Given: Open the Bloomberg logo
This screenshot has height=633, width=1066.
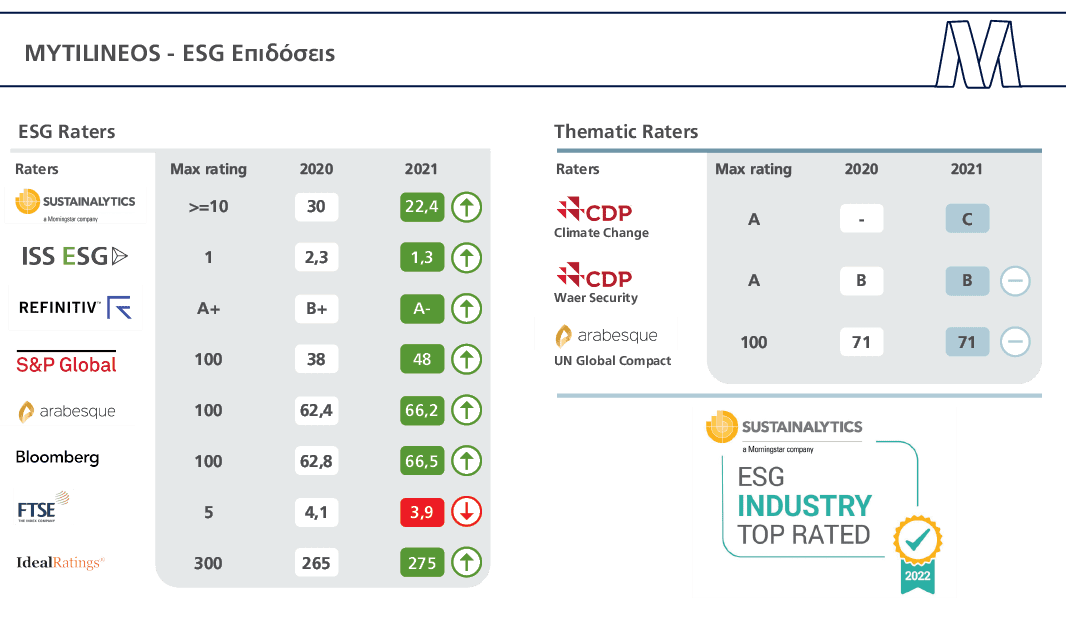Looking at the screenshot, I should coord(57,457).
